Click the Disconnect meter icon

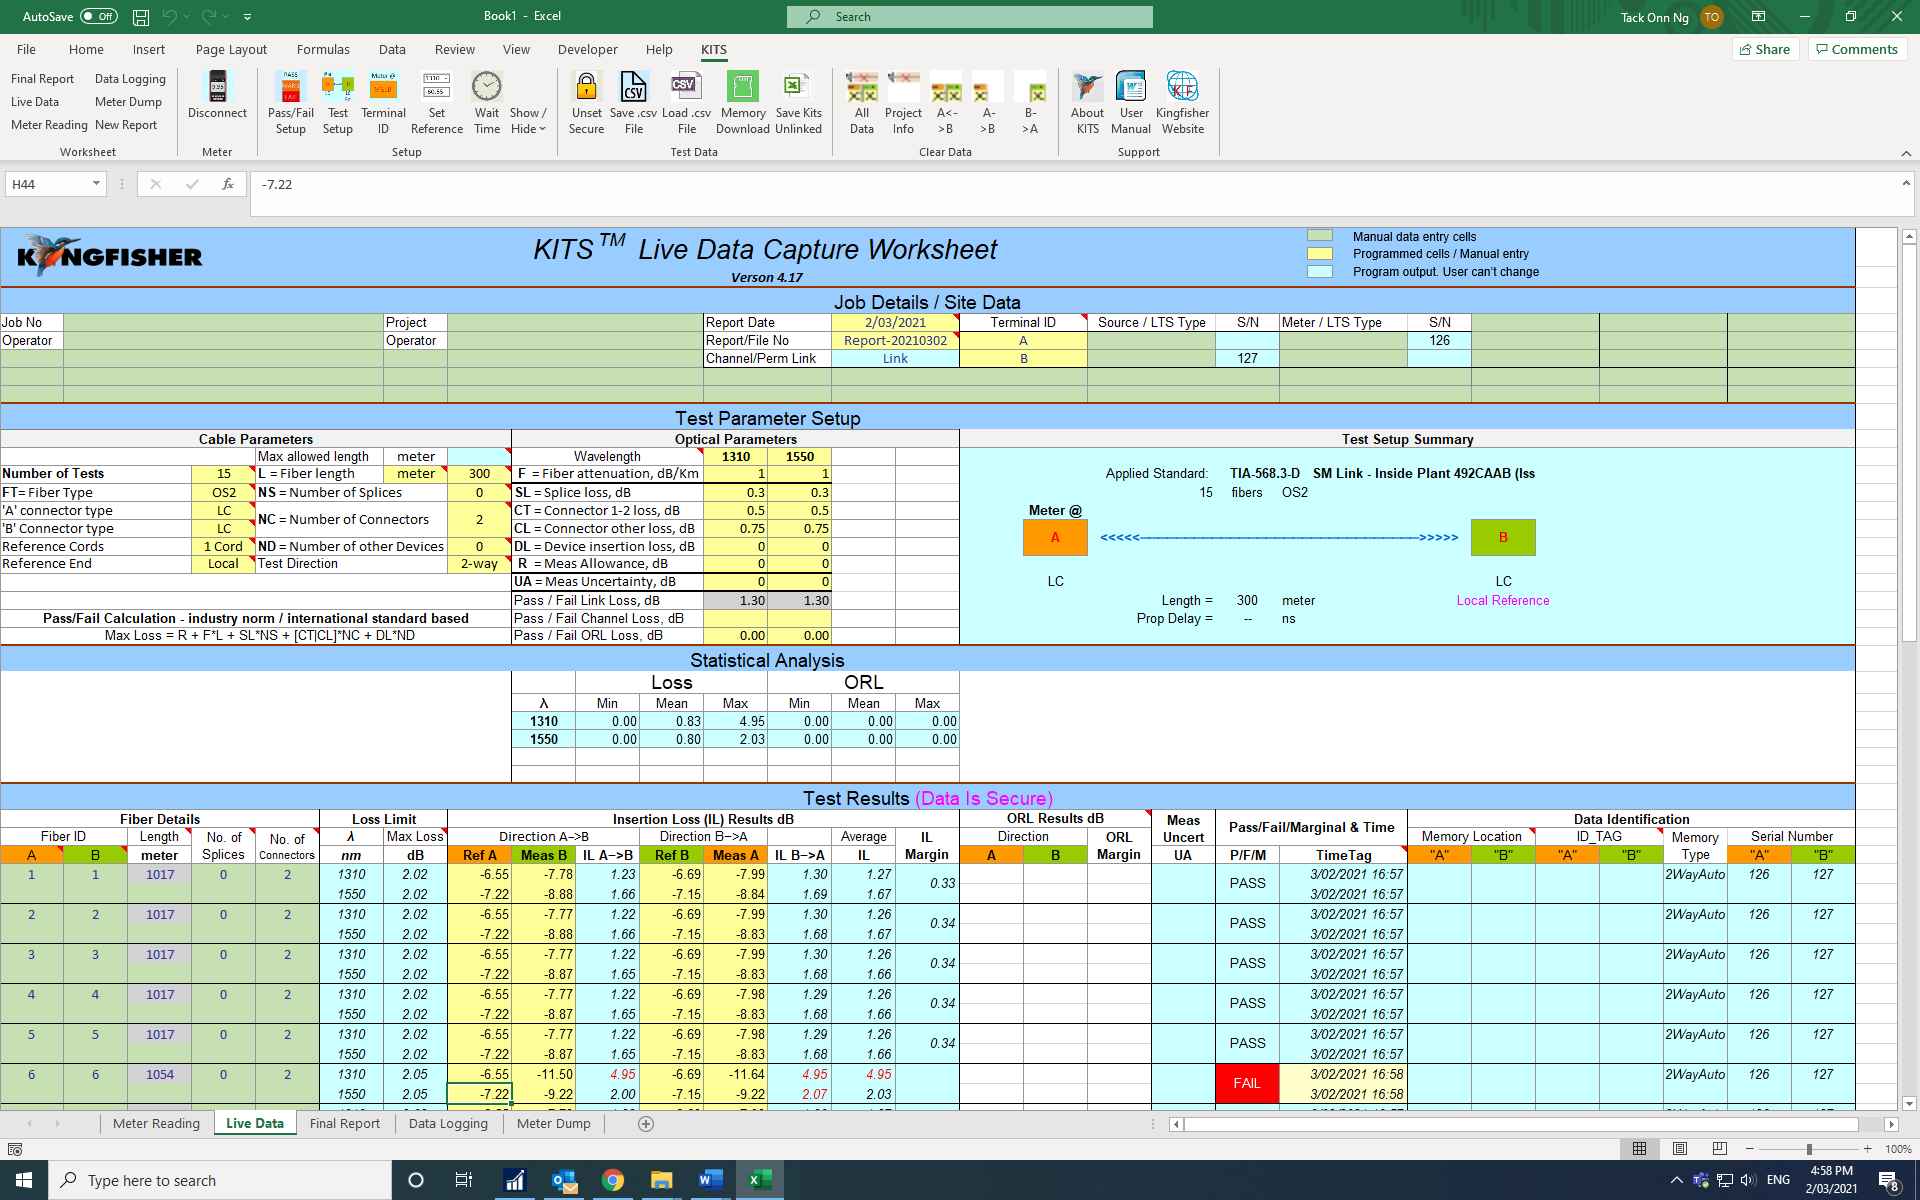pos(217,88)
